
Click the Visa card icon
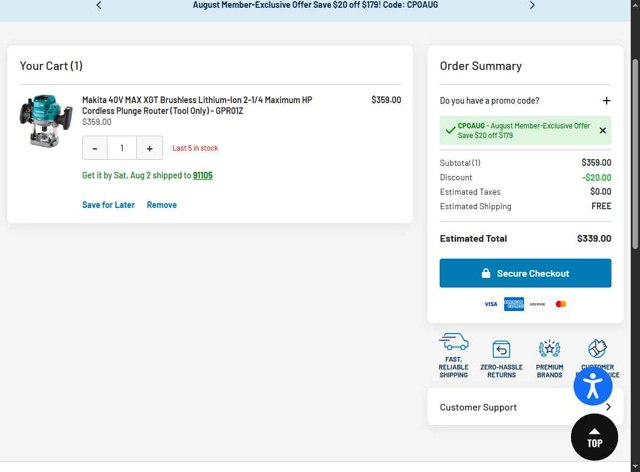click(x=491, y=304)
